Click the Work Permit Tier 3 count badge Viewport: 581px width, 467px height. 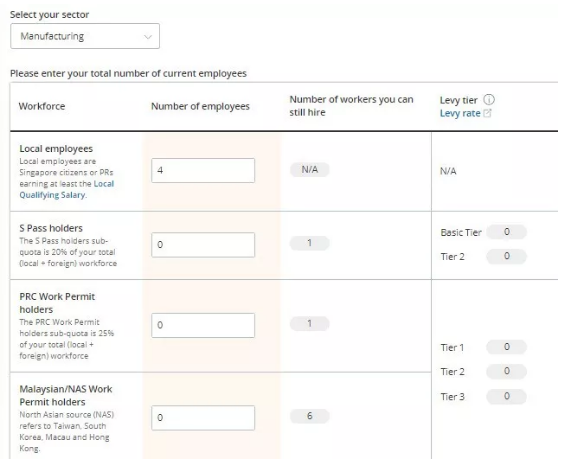tap(506, 396)
